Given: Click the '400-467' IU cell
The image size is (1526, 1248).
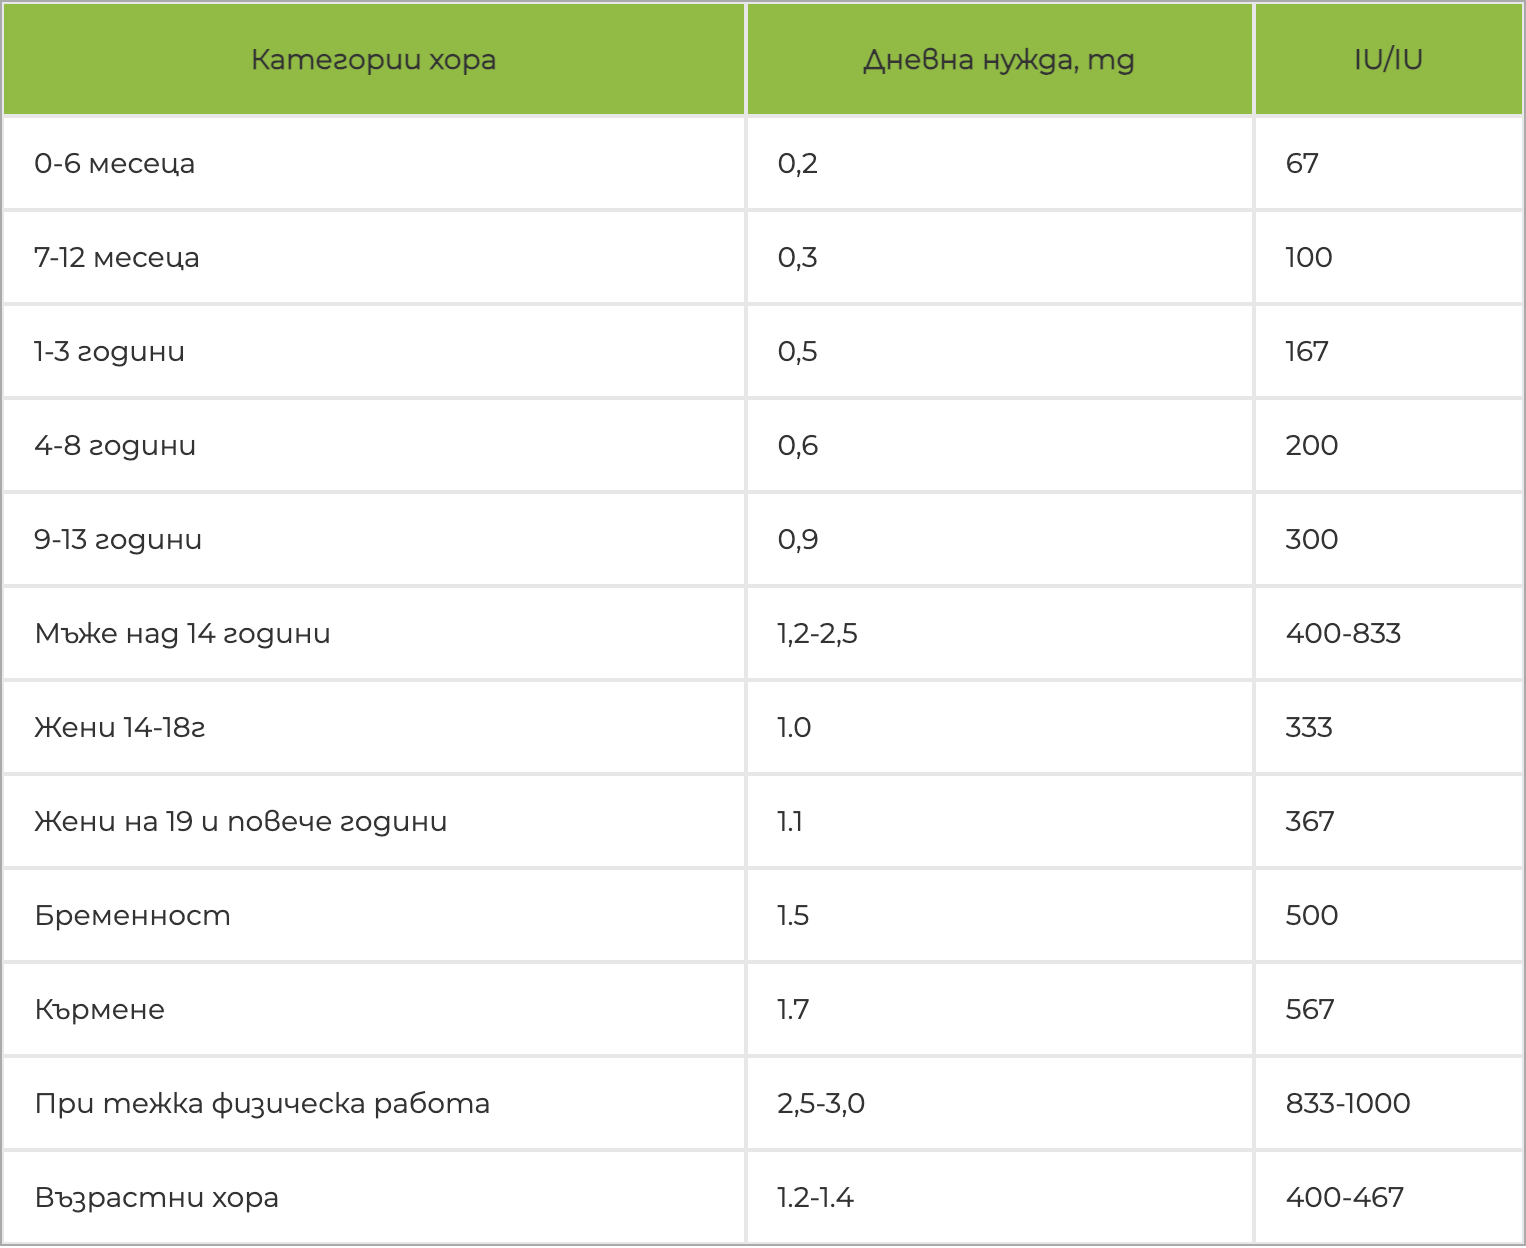Looking at the screenshot, I should [x=1345, y=1198].
